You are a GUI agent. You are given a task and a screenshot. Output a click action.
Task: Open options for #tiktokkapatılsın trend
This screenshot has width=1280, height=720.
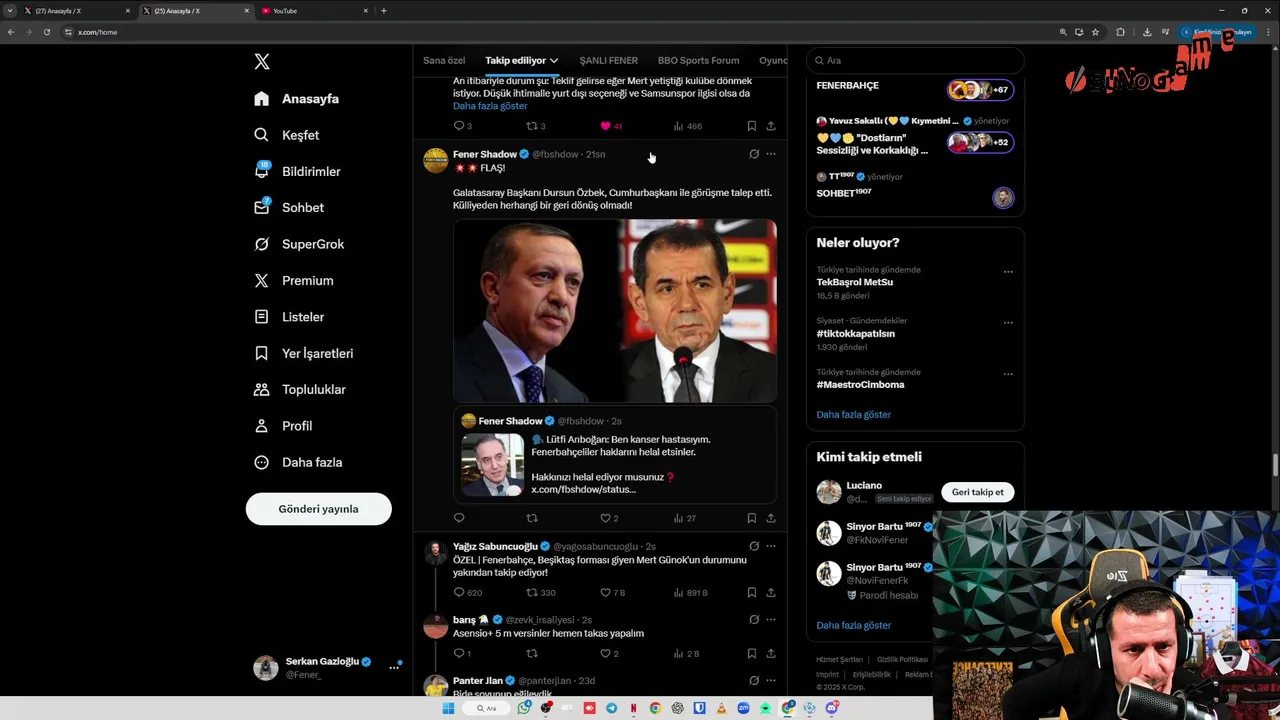1008,323
